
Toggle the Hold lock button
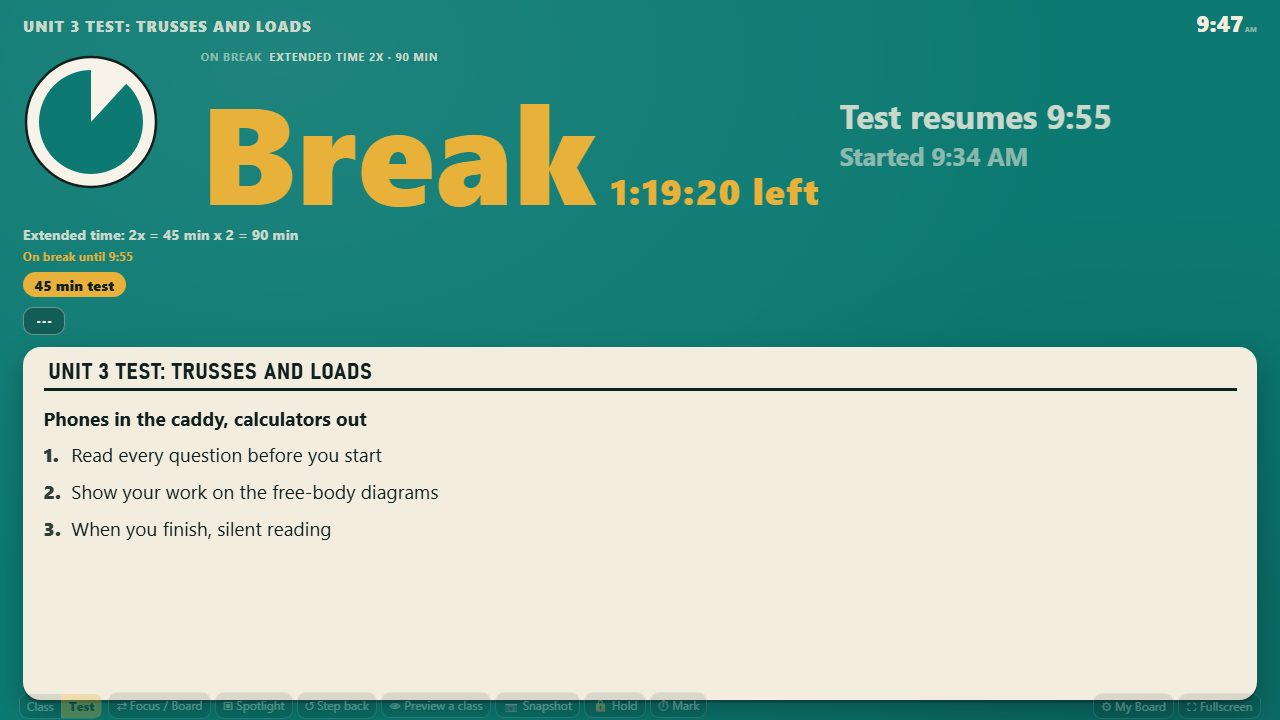pyautogui.click(x=615, y=706)
